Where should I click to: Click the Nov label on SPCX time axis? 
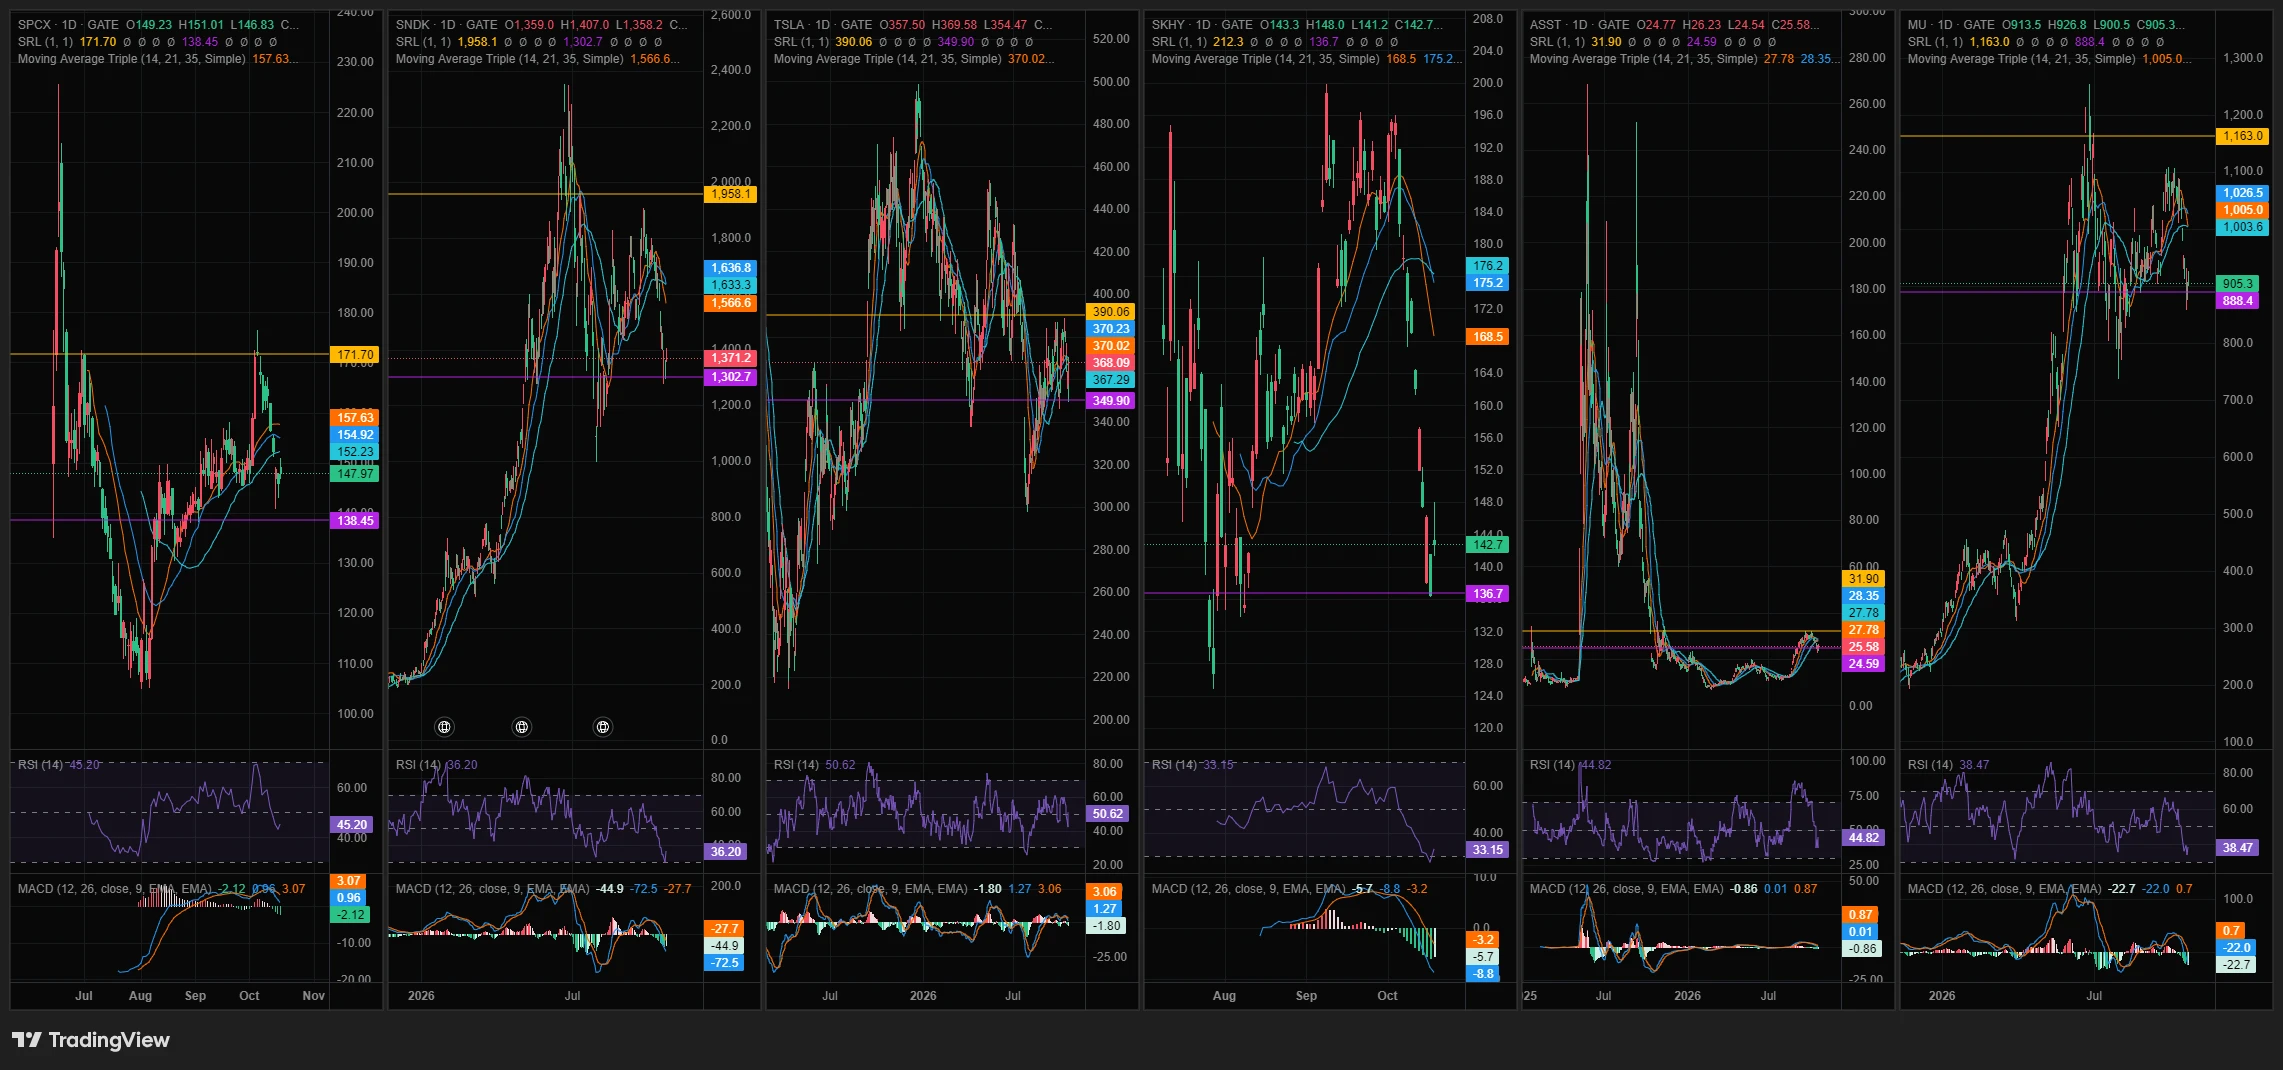pos(314,996)
